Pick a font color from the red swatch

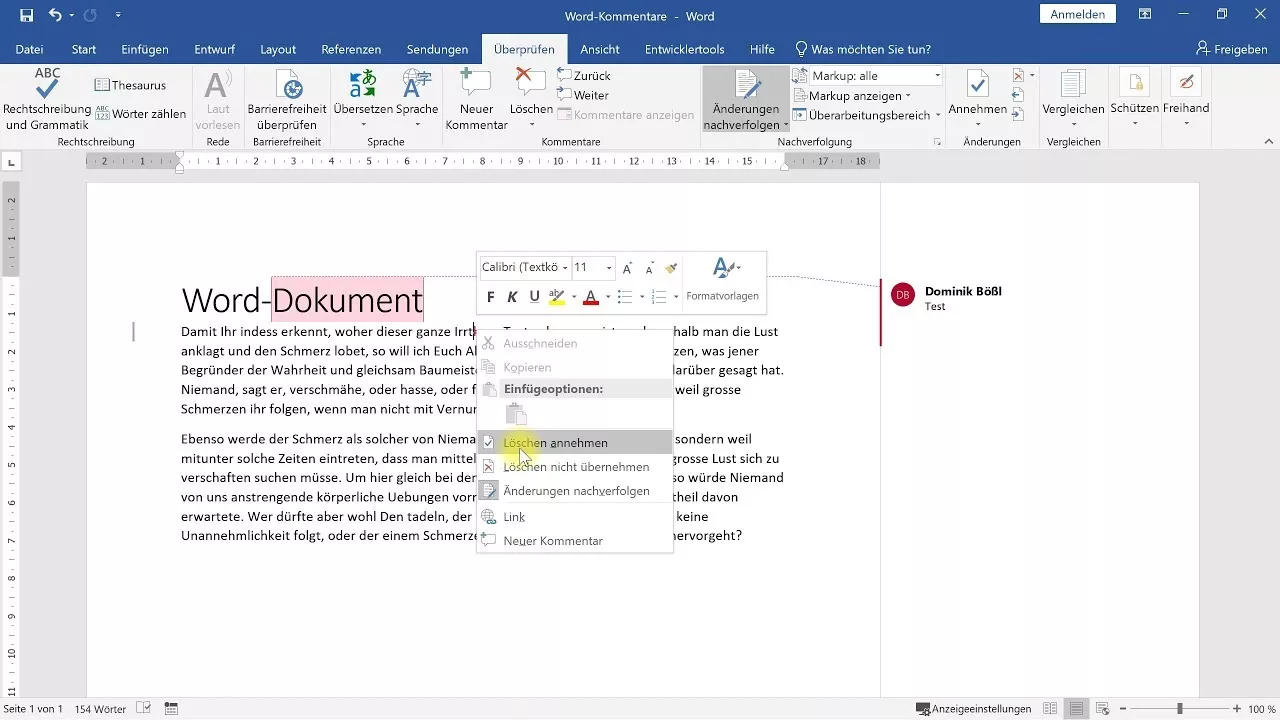(x=591, y=297)
